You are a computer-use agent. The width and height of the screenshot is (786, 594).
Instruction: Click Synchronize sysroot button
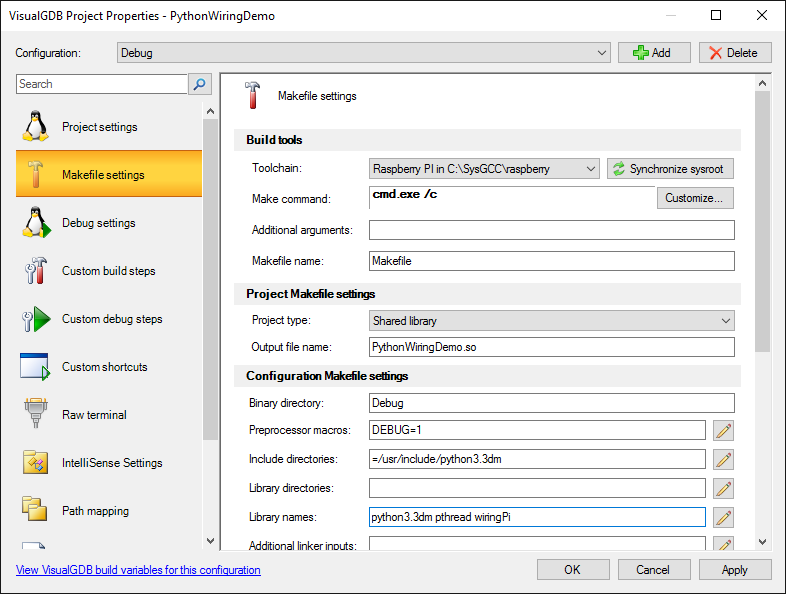click(670, 169)
